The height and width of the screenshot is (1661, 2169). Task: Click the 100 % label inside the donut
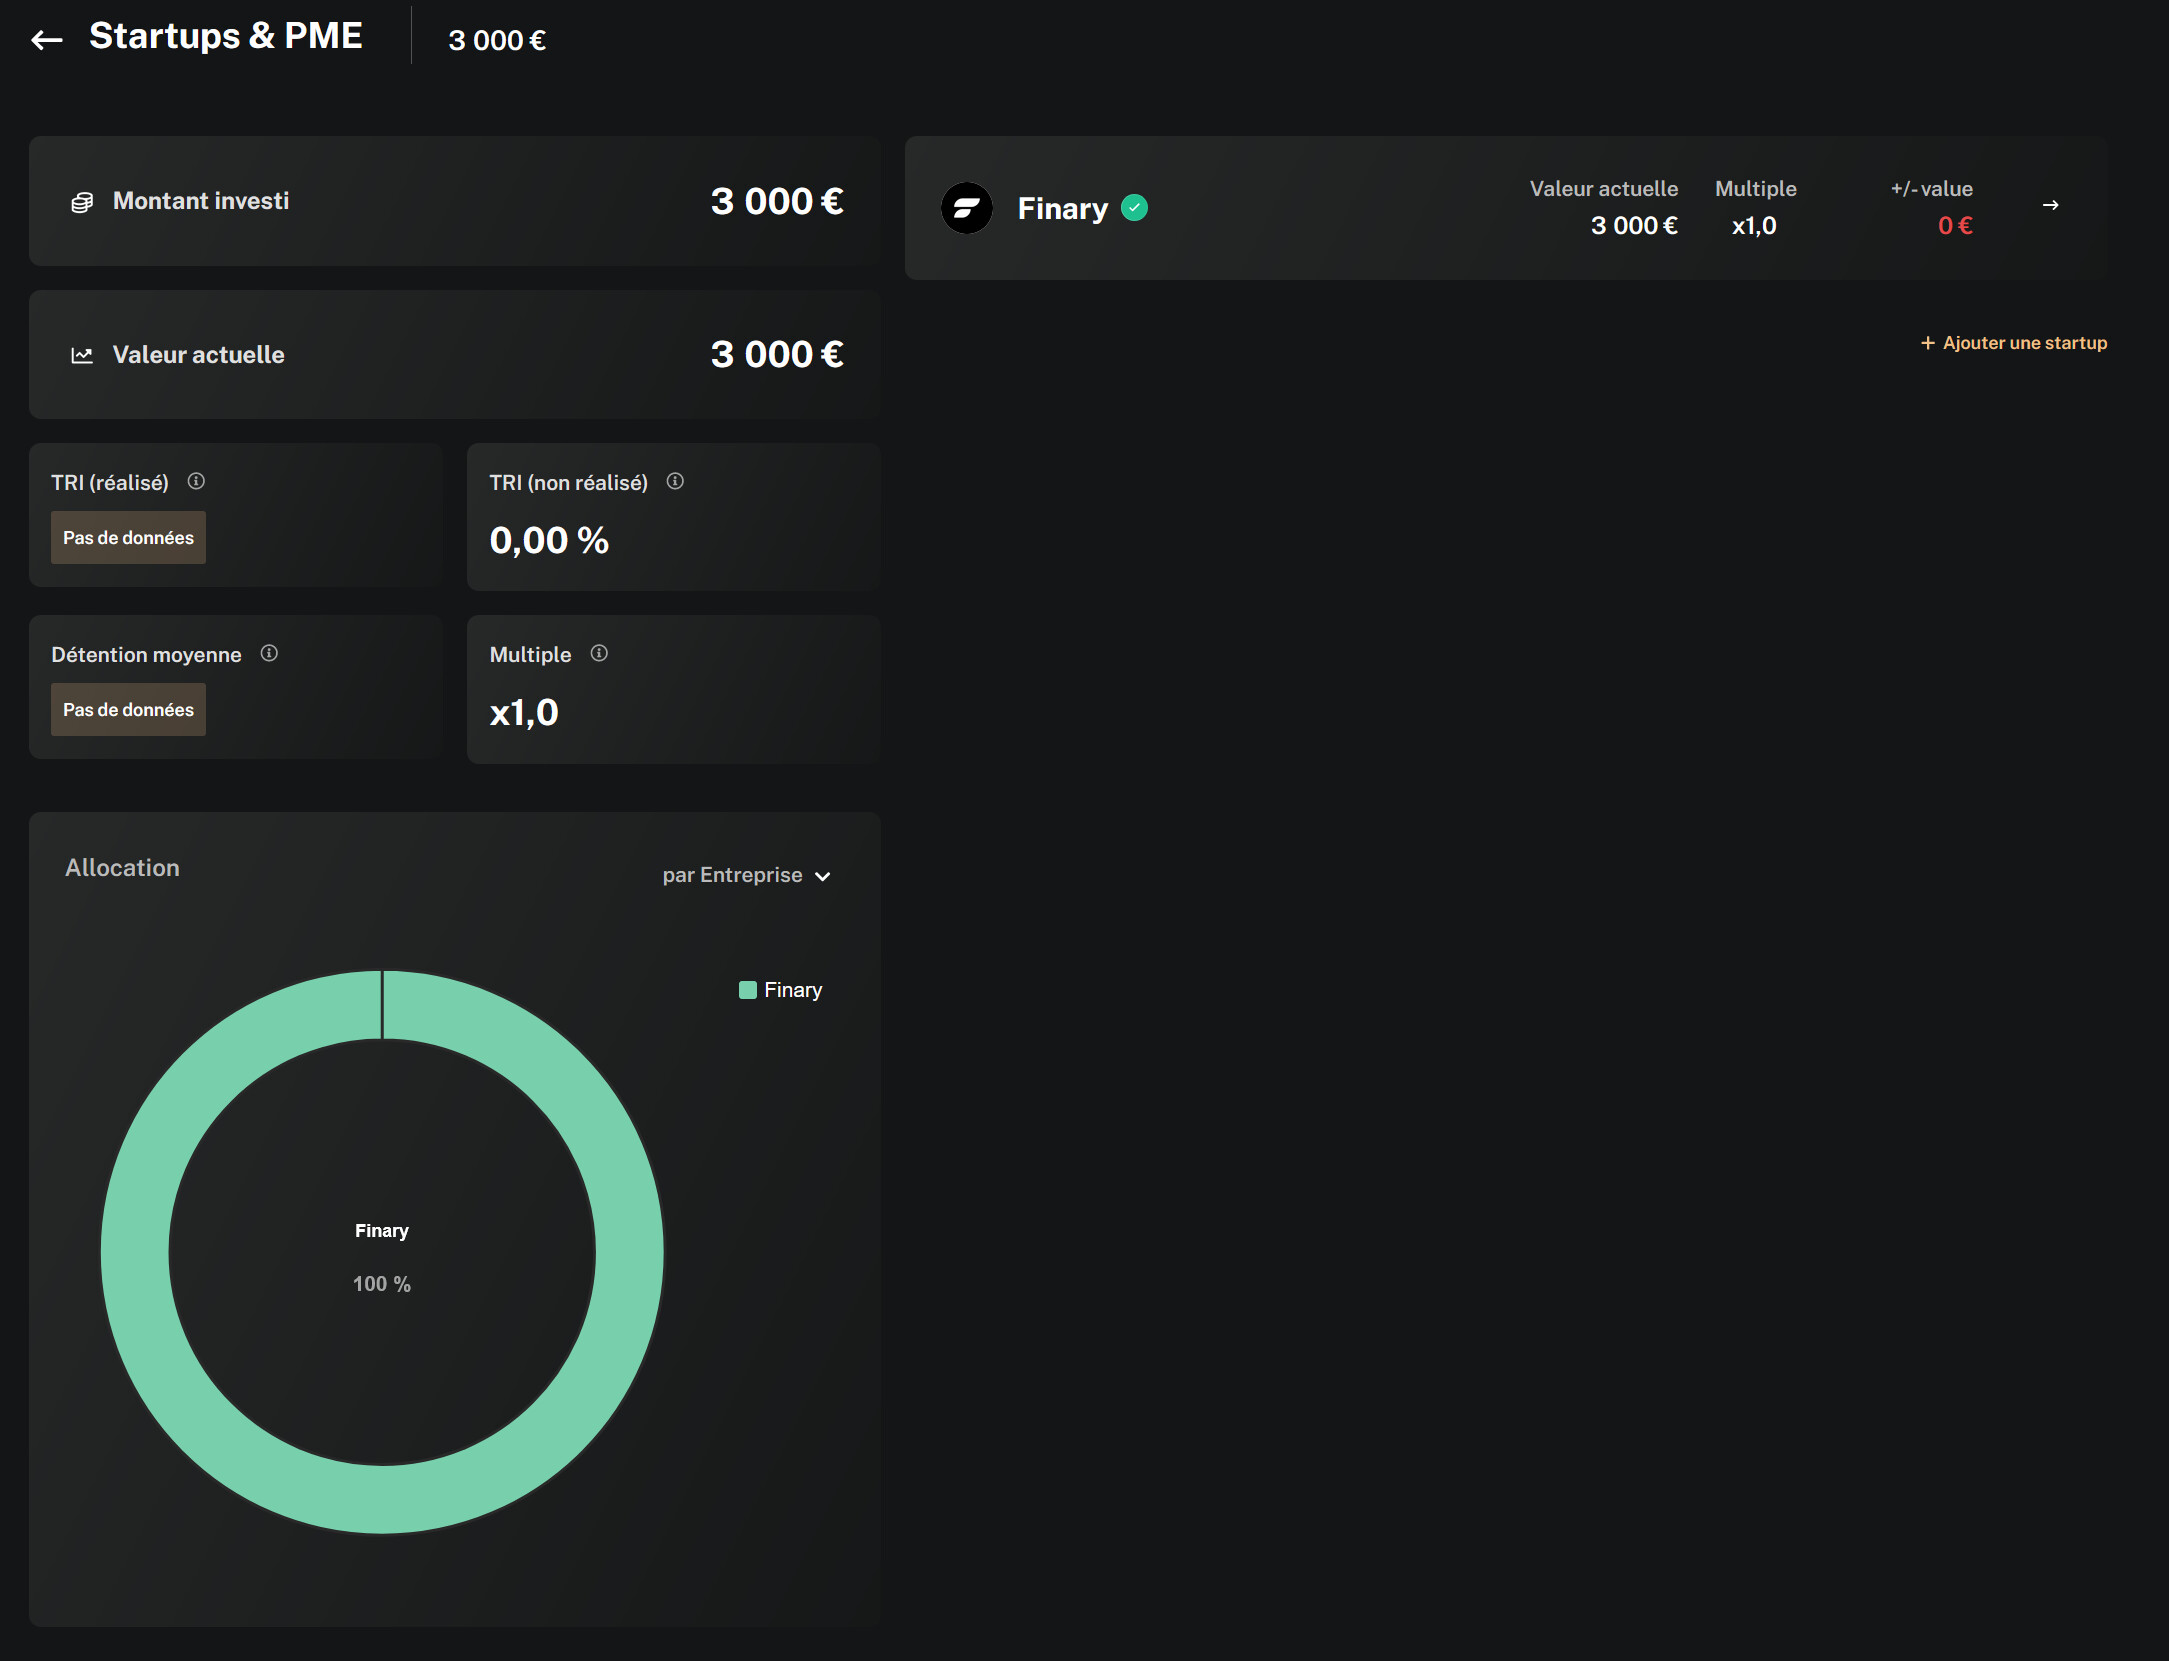tap(382, 1284)
